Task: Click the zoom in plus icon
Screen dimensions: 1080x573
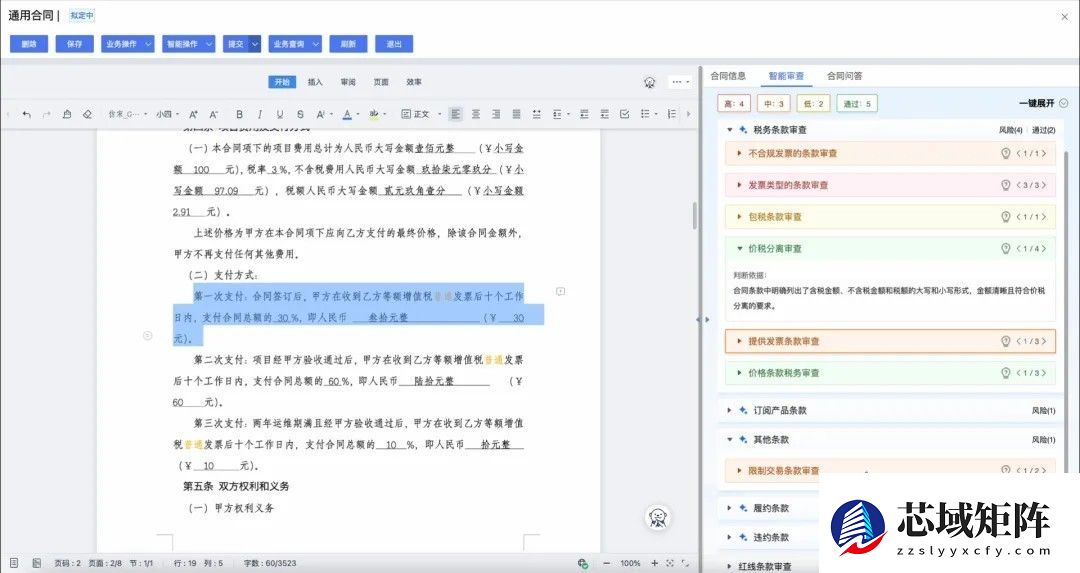Action: coord(654,563)
